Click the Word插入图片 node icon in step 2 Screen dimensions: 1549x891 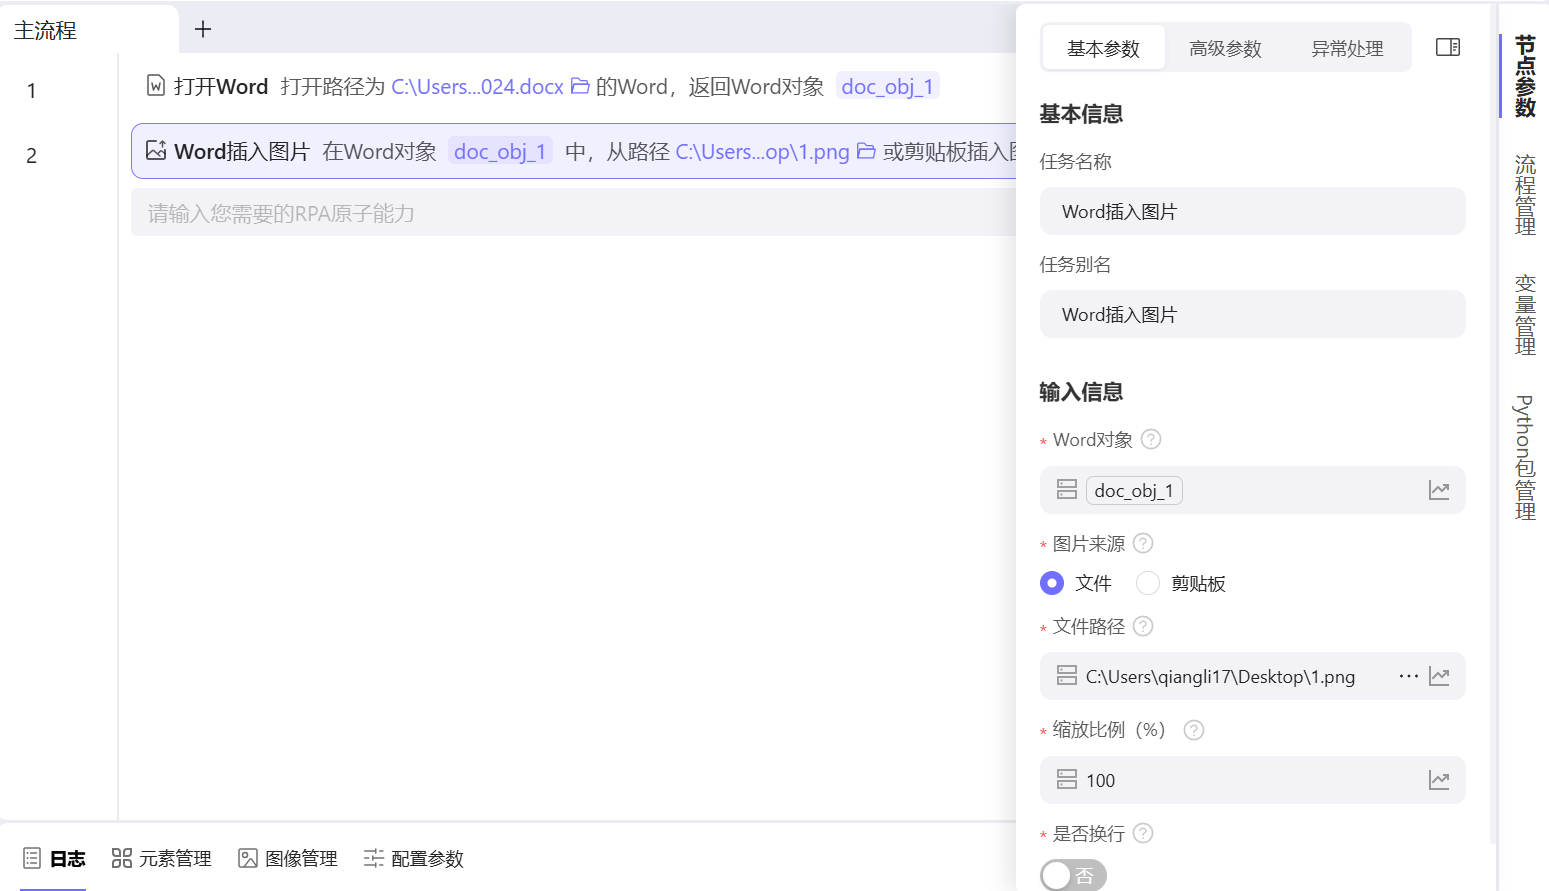[155, 150]
